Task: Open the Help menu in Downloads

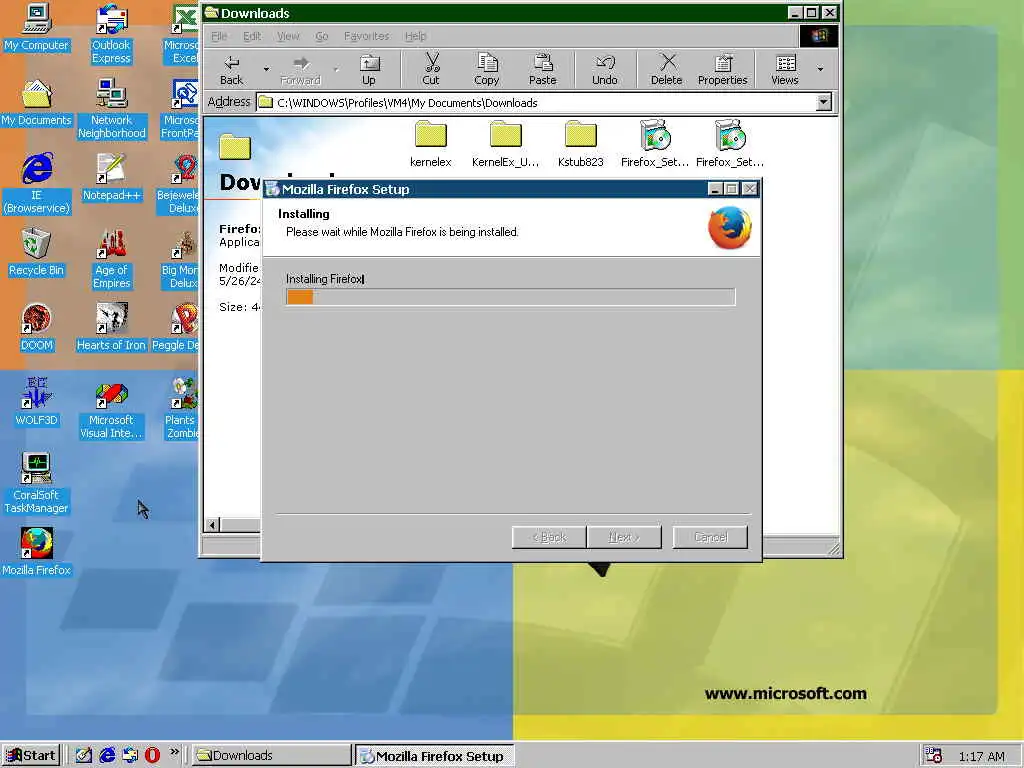Action: (x=415, y=36)
